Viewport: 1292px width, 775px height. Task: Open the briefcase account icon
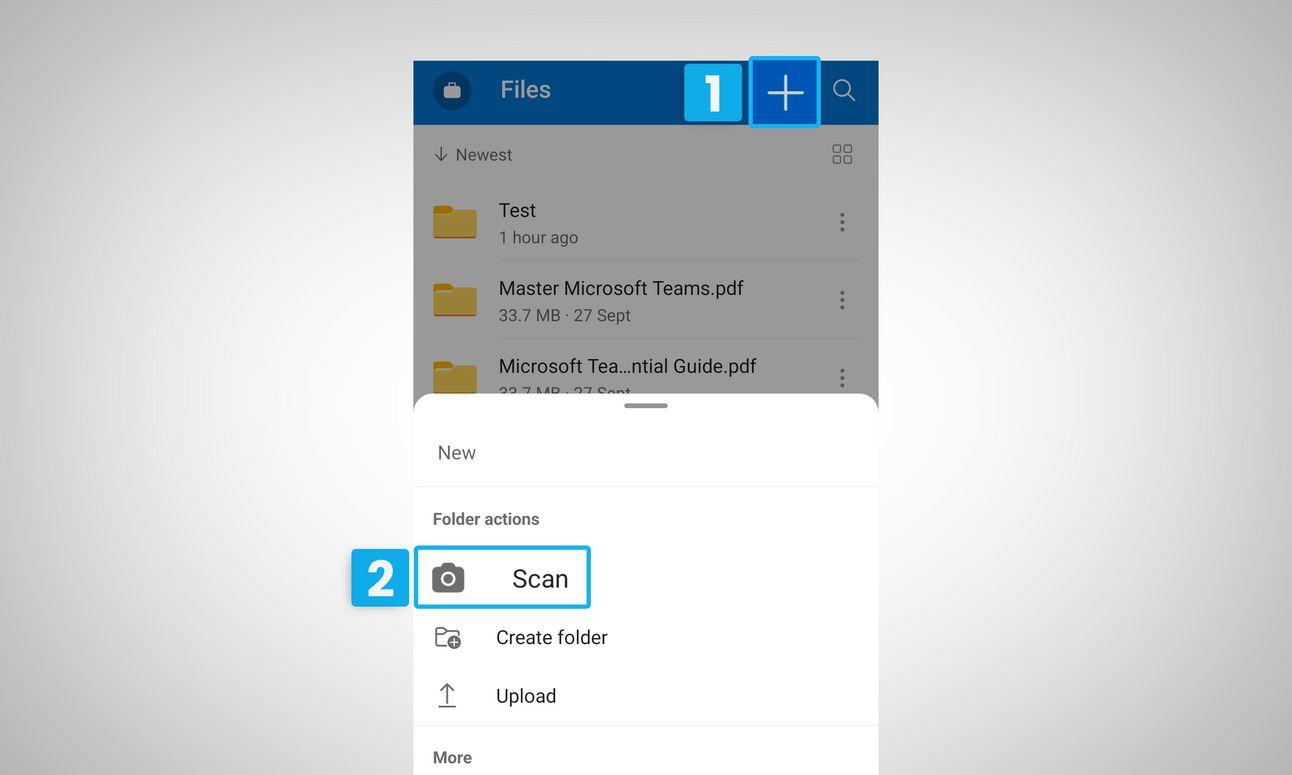coord(452,91)
